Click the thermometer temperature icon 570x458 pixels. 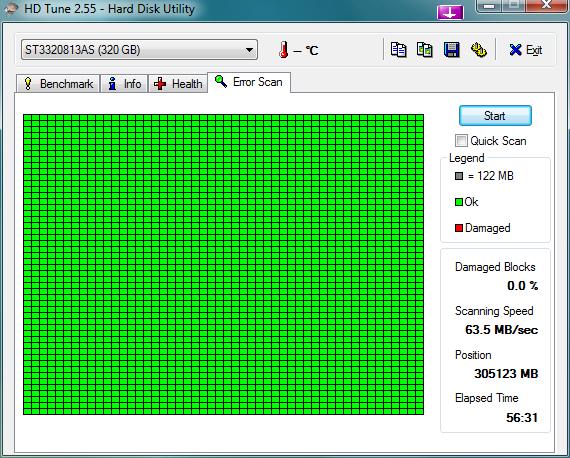click(284, 50)
